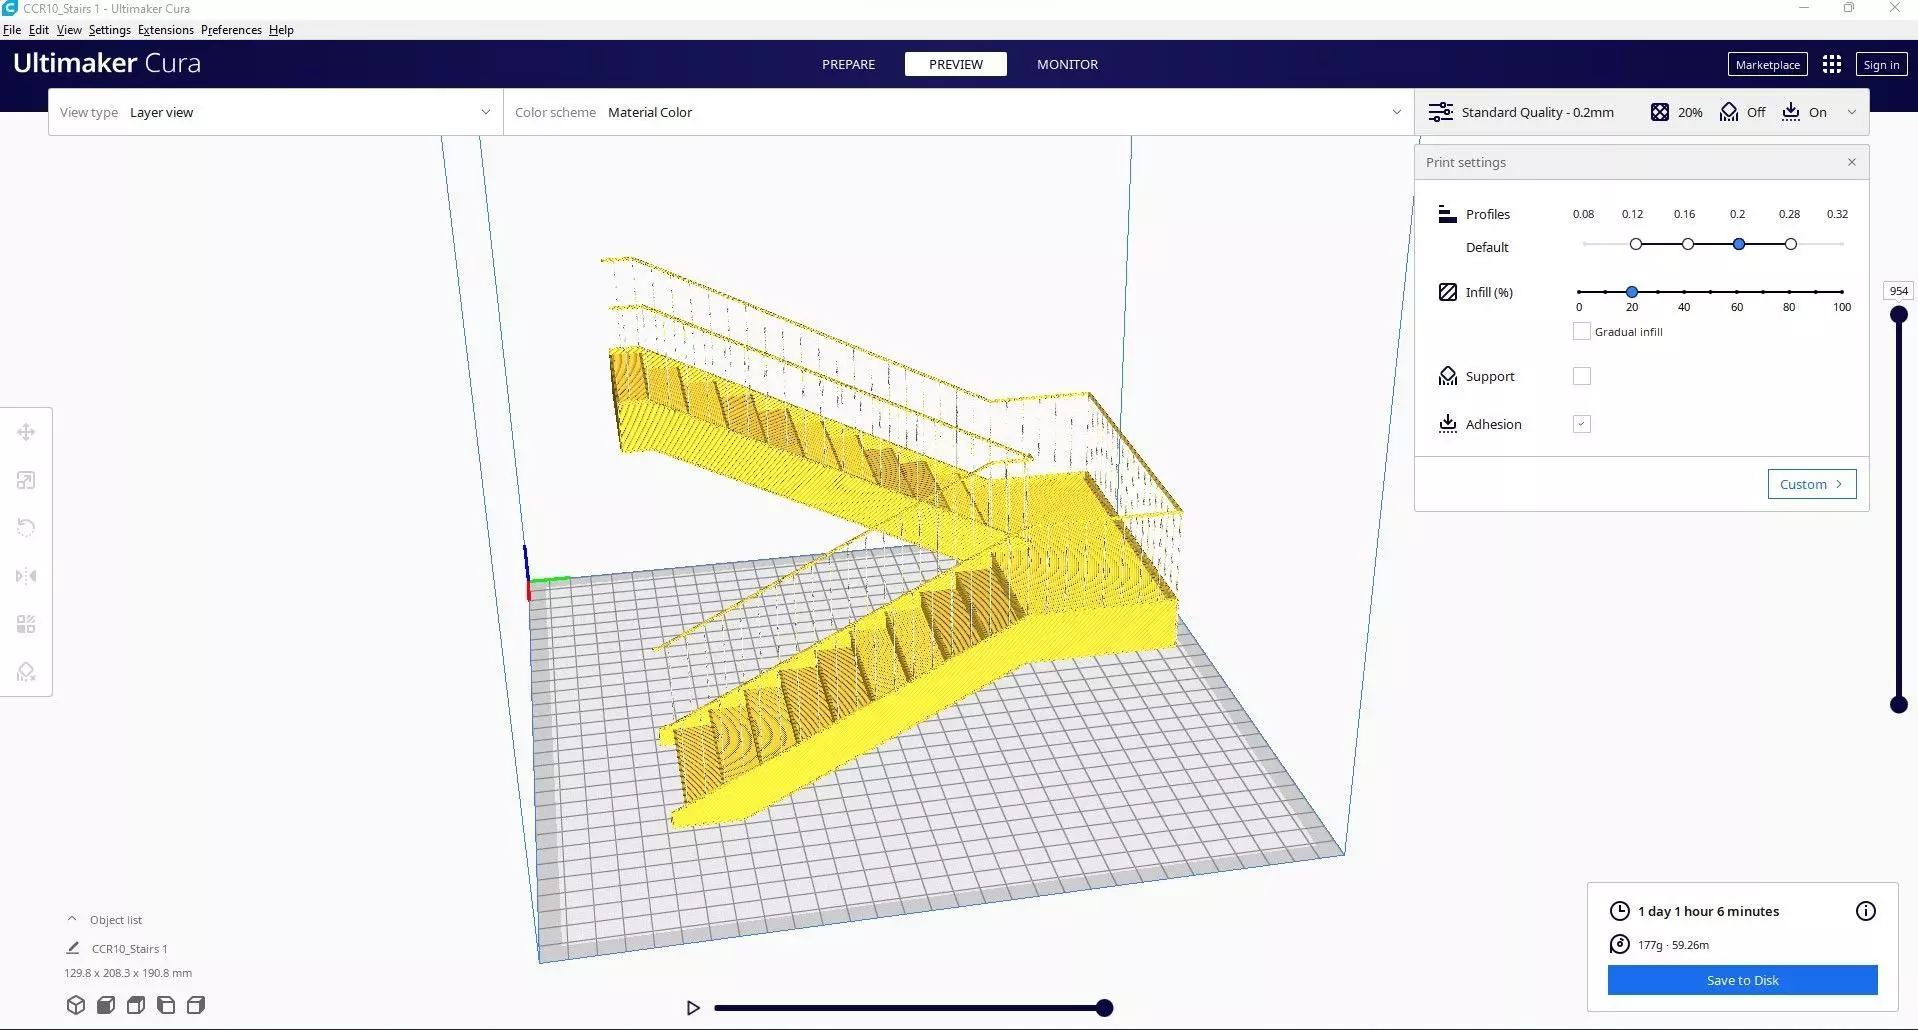Click the filament spool material icon
The height and width of the screenshot is (1030, 1918).
(1619, 944)
